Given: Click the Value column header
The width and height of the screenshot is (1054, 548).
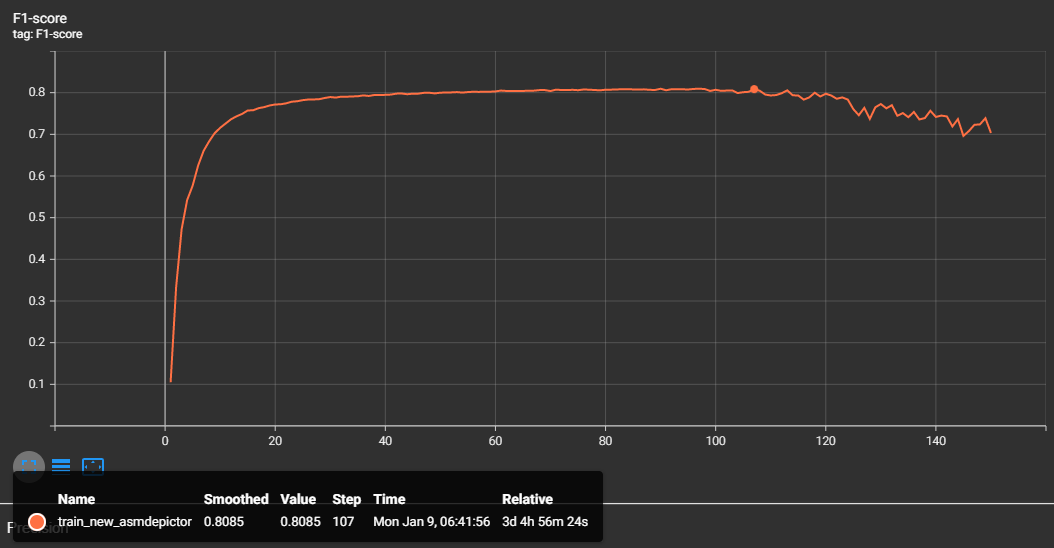Looking at the screenshot, I should click(x=298, y=499).
